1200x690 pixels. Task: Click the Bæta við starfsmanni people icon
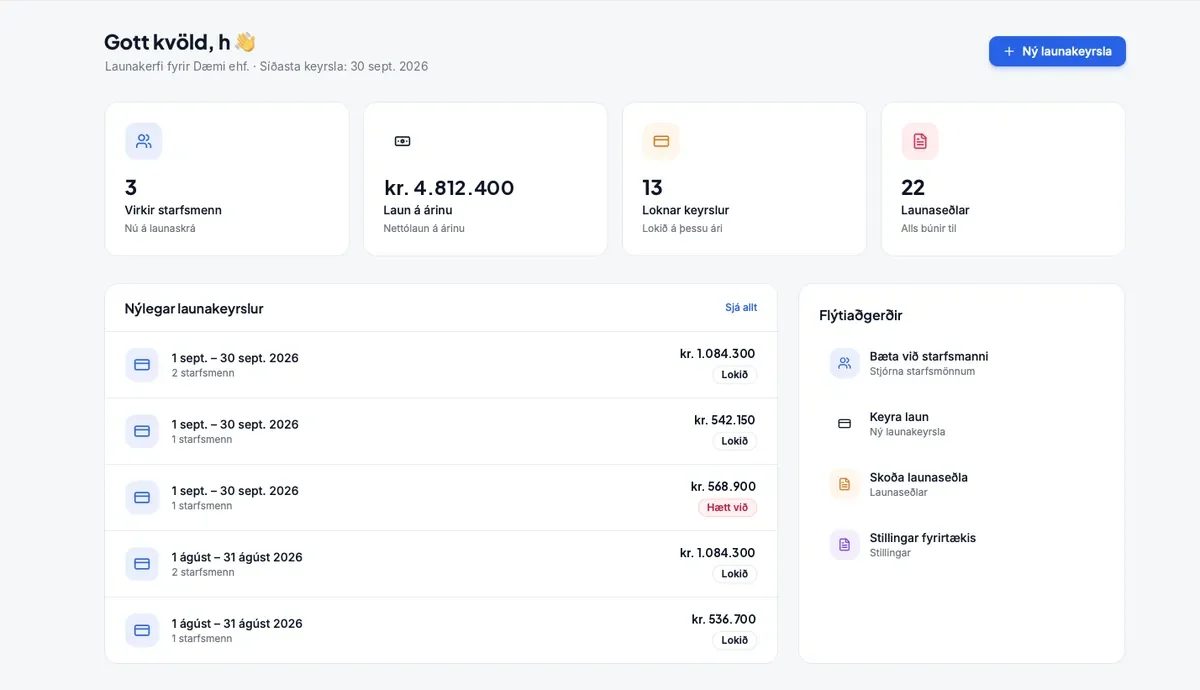[x=845, y=363]
